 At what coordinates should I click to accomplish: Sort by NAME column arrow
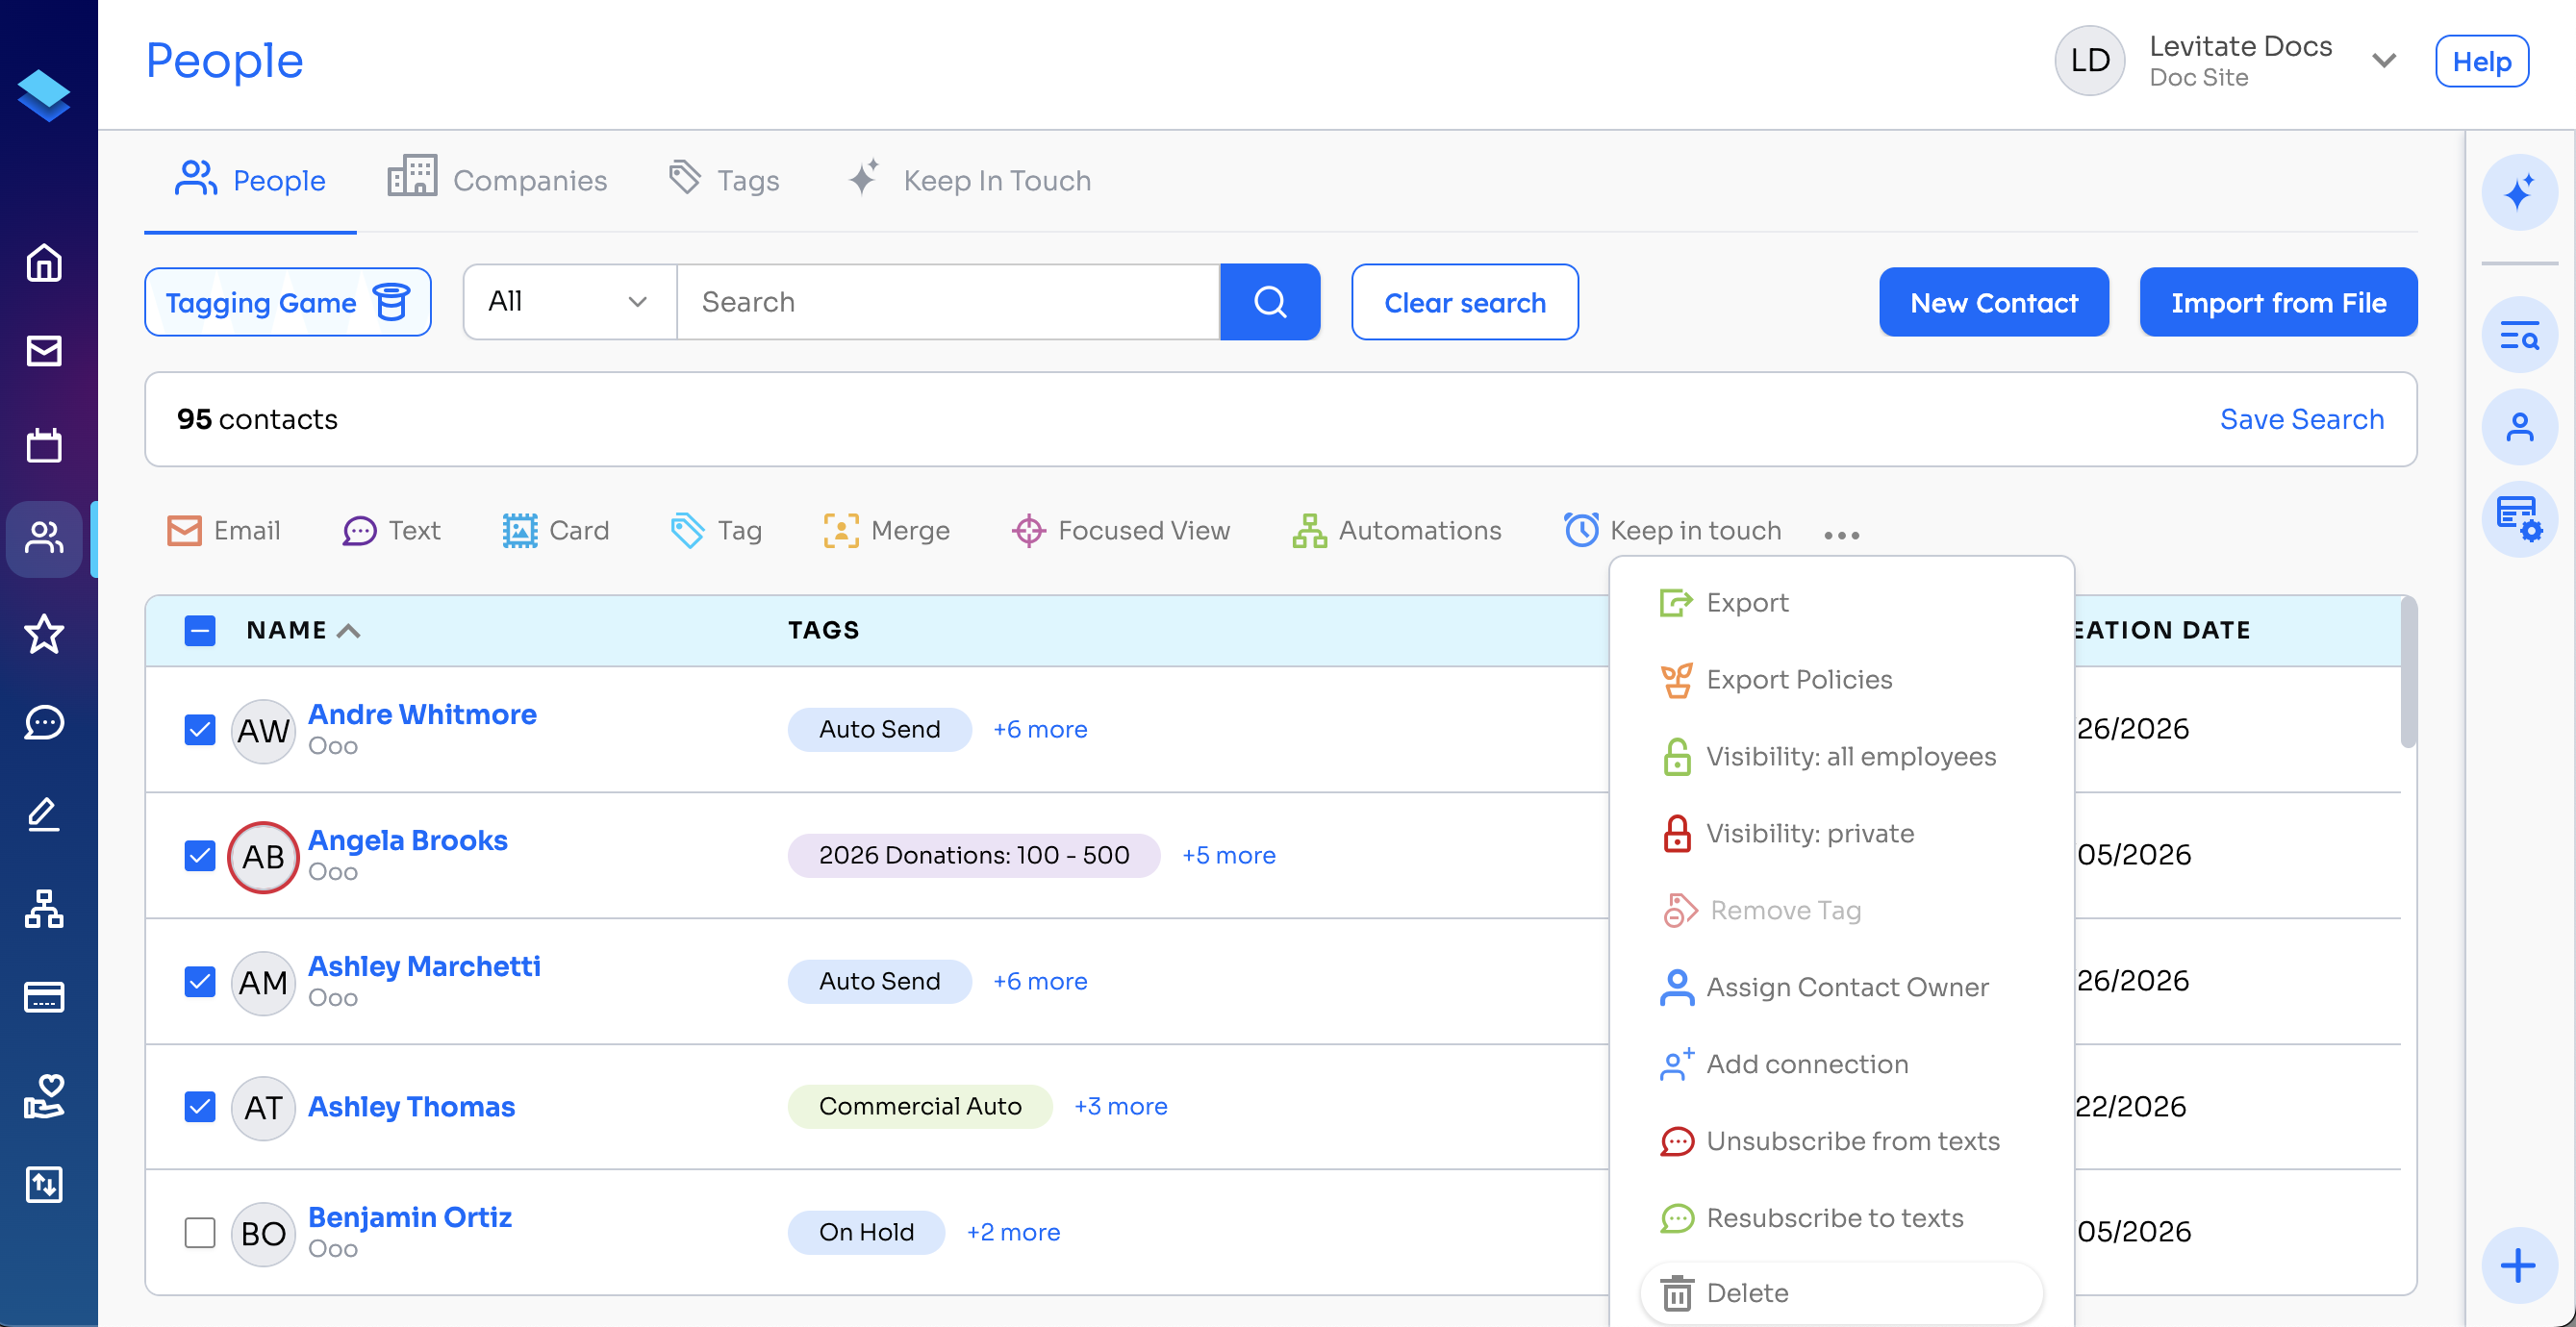tap(348, 631)
